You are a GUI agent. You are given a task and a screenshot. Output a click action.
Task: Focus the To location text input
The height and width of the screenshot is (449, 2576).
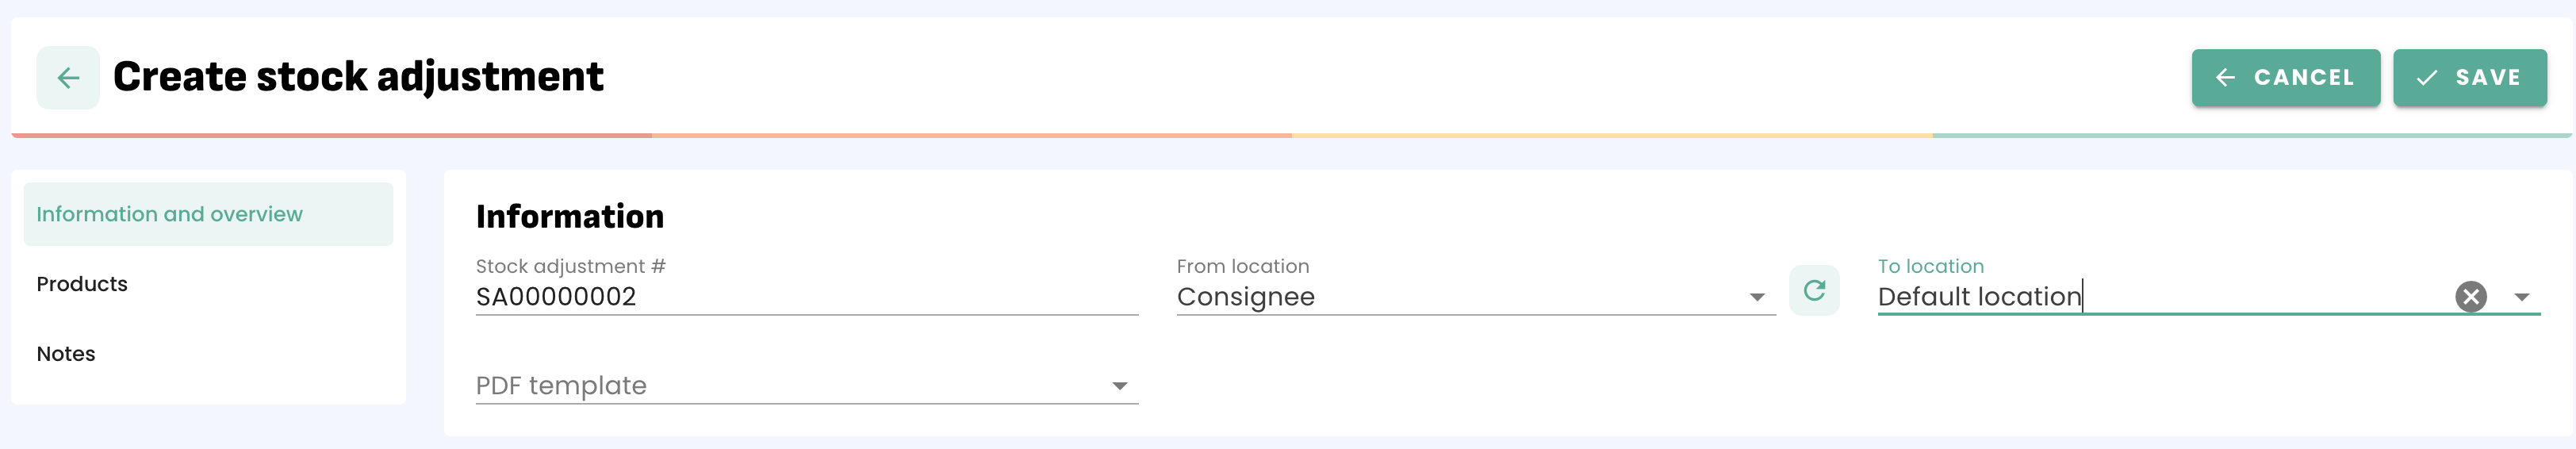[x=2150, y=297]
